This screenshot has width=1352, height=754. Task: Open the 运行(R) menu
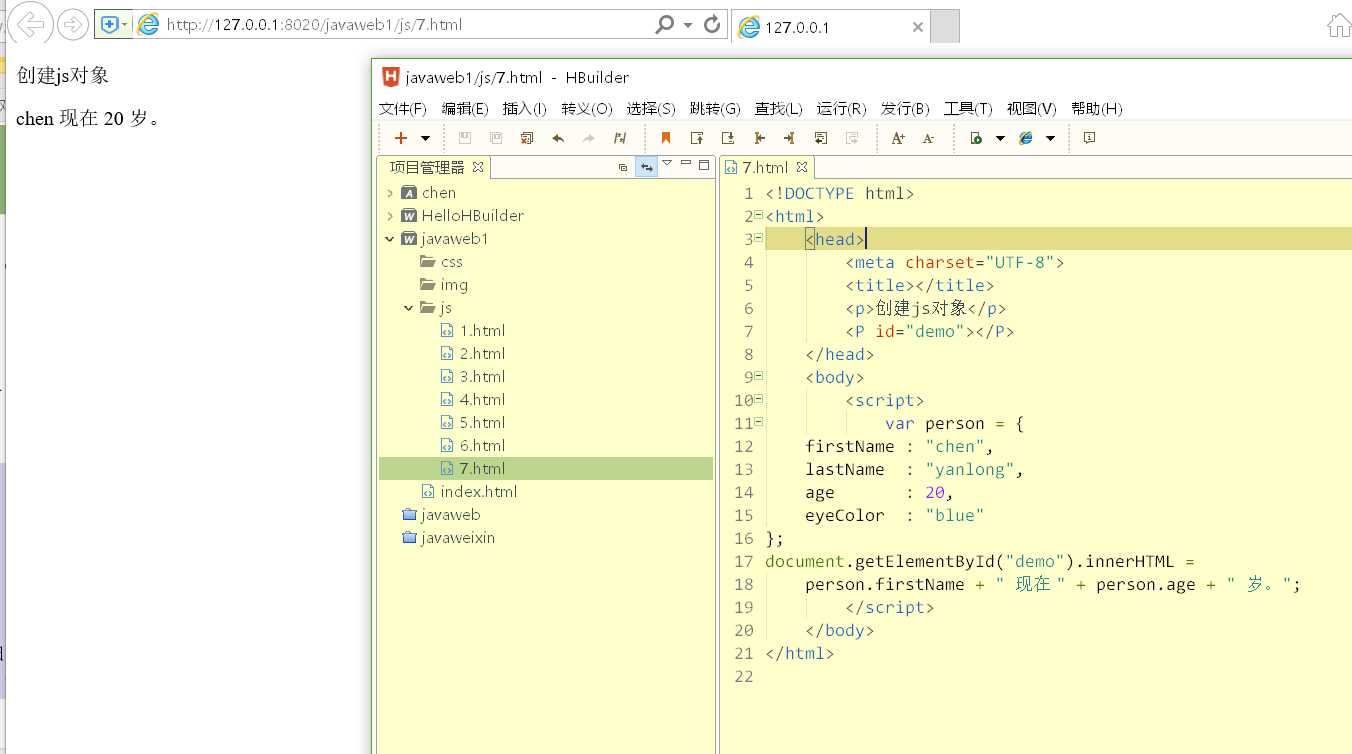pyautogui.click(x=842, y=108)
